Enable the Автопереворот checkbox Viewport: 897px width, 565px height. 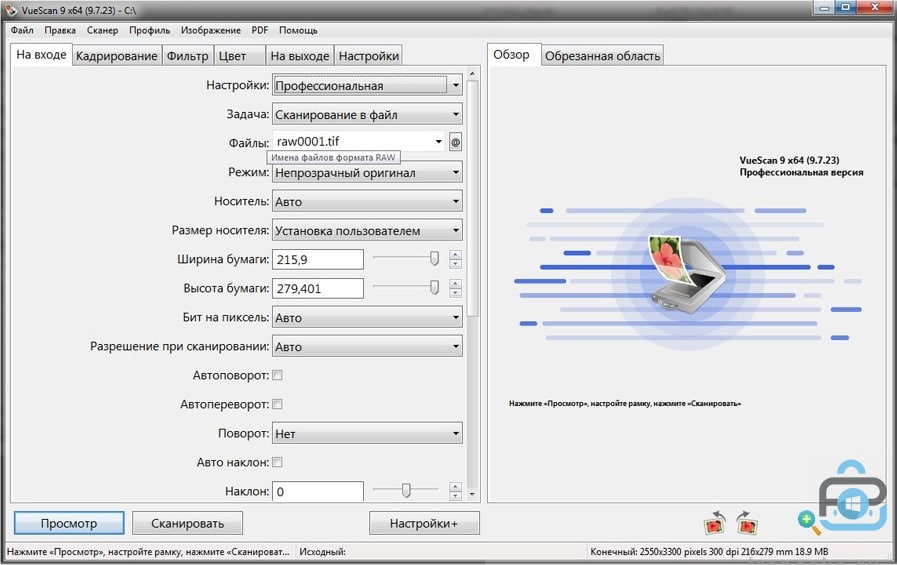[277, 404]
